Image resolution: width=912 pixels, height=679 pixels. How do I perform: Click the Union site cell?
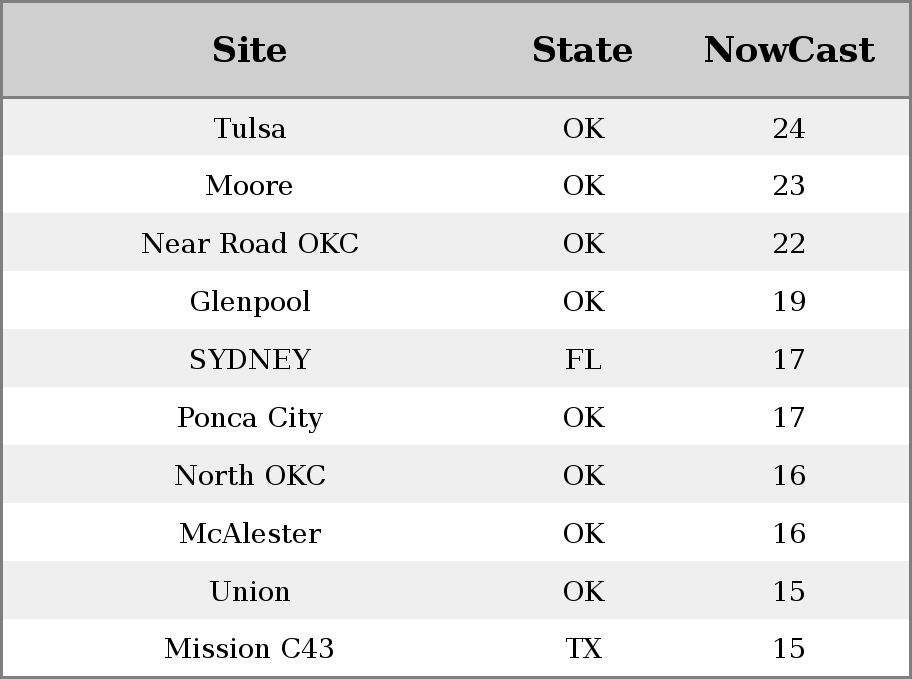pyautogui.click(x=250, y=591)
